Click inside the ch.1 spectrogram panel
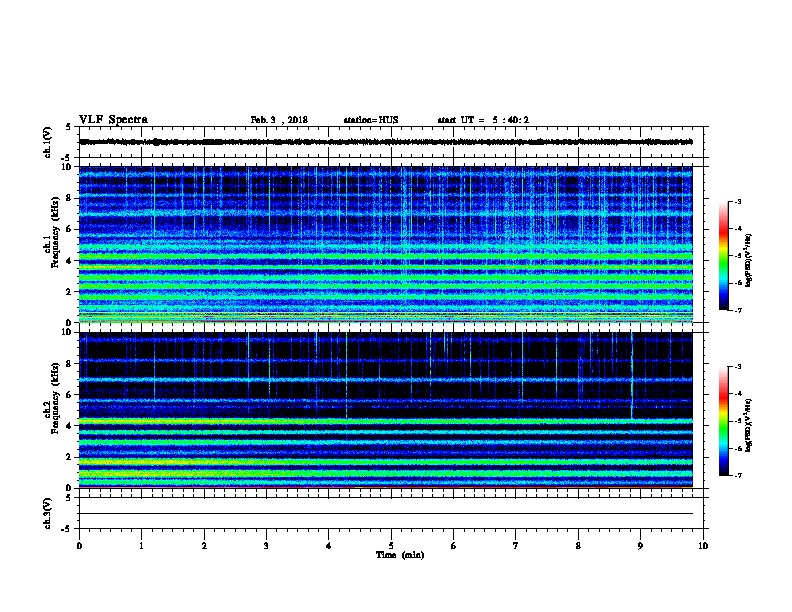The width and height of the screenshot is (792, 612). tap(386, 244)
